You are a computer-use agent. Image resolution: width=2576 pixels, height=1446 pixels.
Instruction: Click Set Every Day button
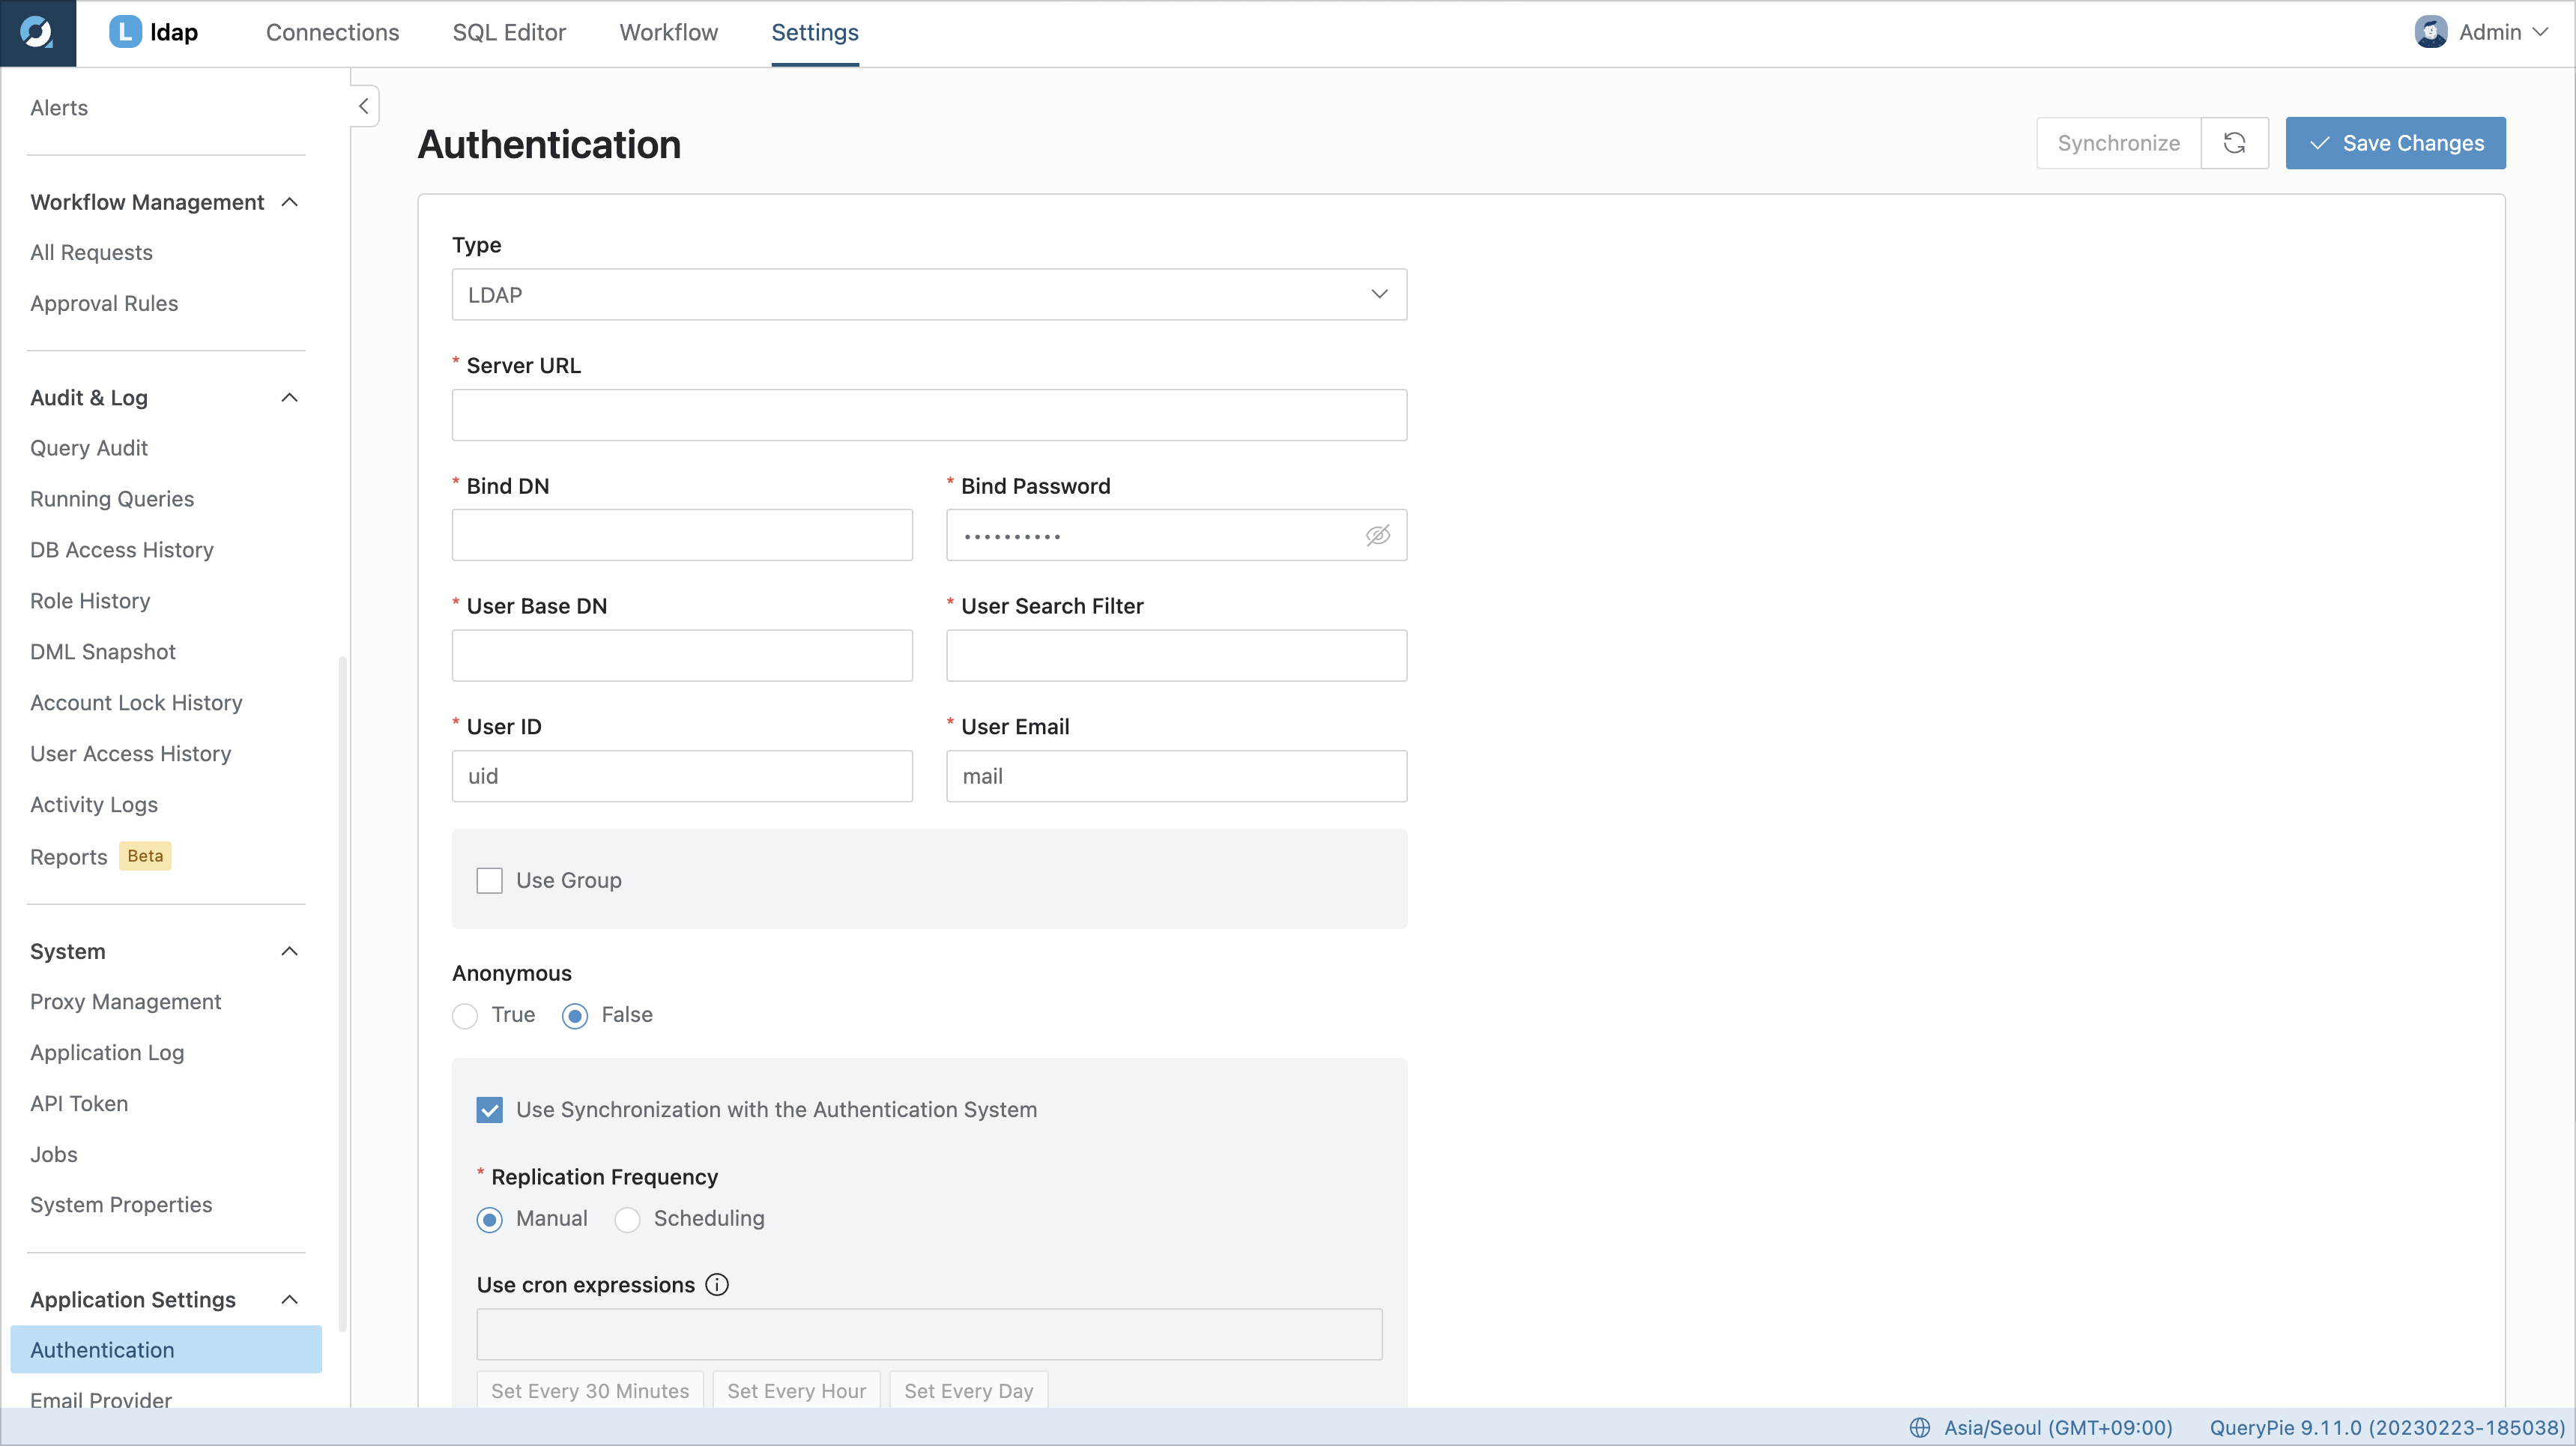coord(969,1391)
